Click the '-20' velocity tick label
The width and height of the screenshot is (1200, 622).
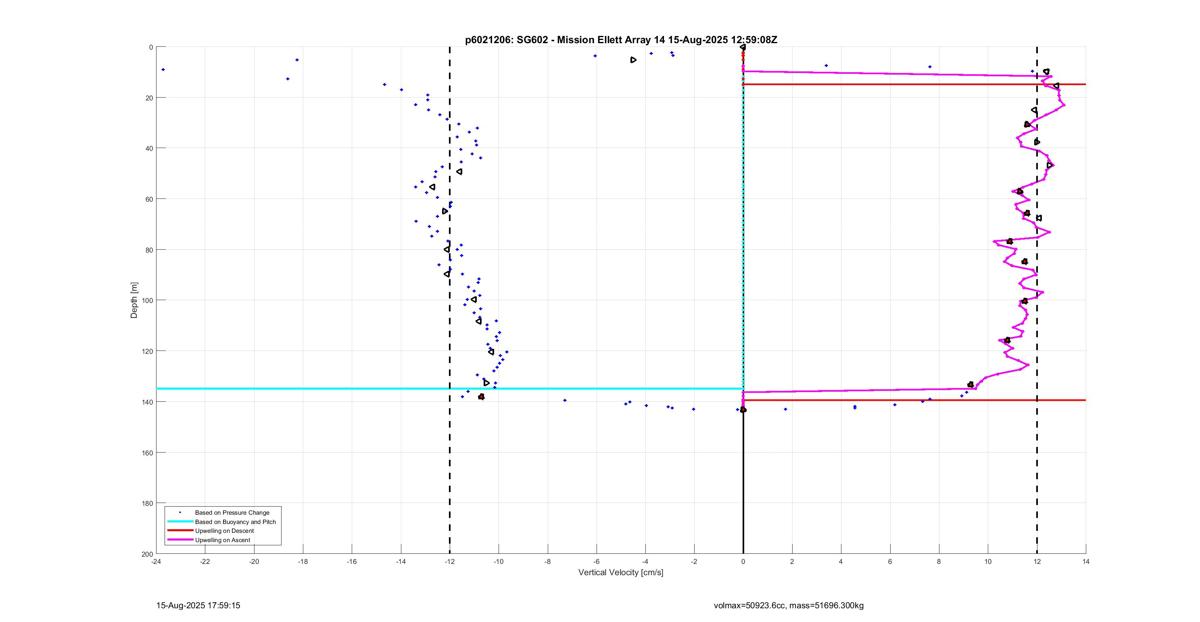[254, 561]
